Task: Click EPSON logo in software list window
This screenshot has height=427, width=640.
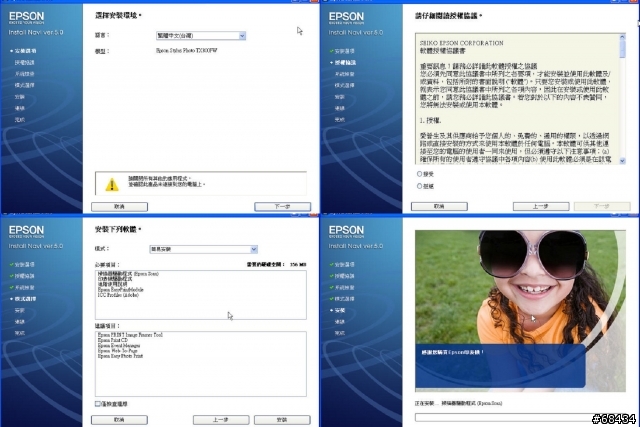Action: (27, 231)
